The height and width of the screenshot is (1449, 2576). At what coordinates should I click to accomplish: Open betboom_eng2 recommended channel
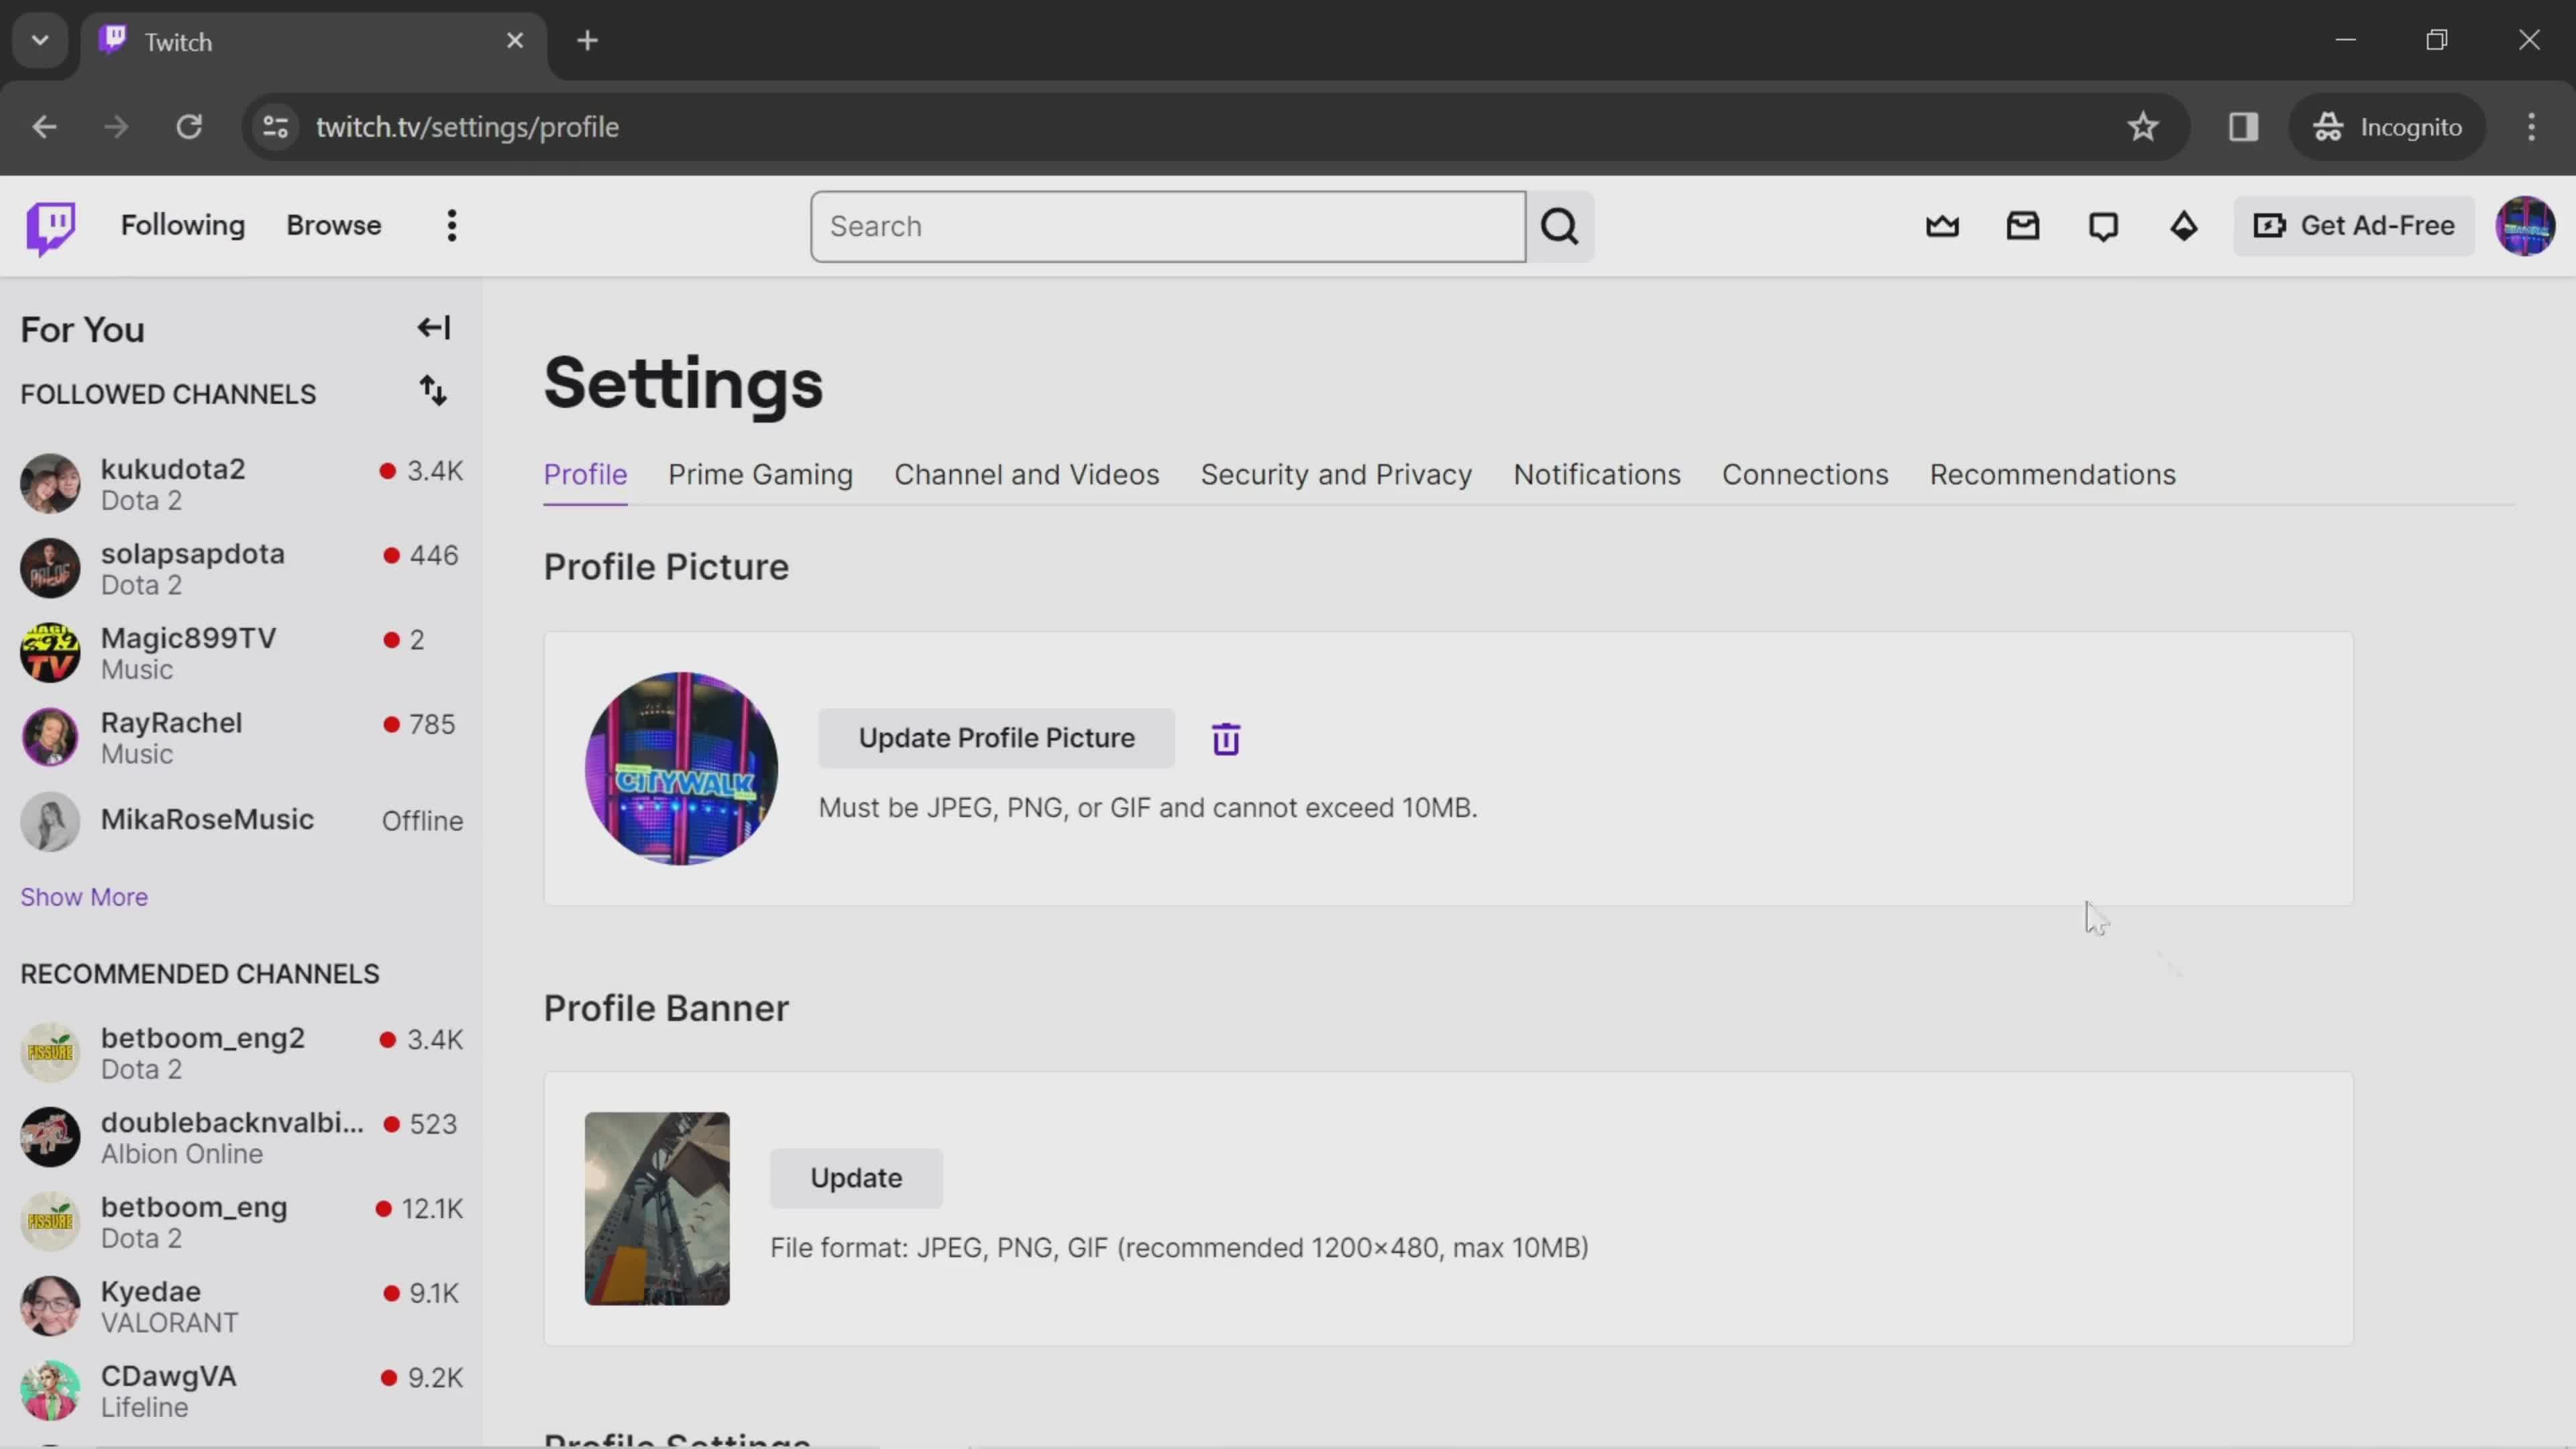tap(241, 1053)
